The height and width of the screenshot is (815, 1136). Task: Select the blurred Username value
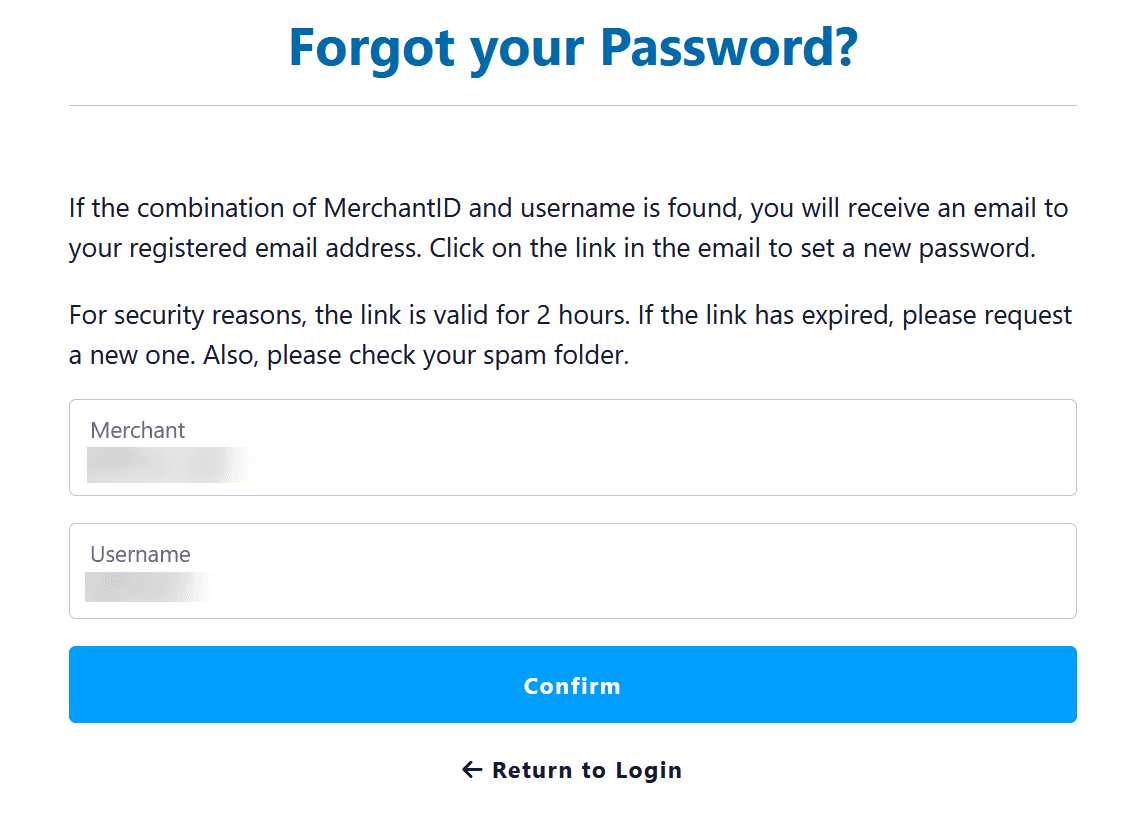tap(148, 588)
